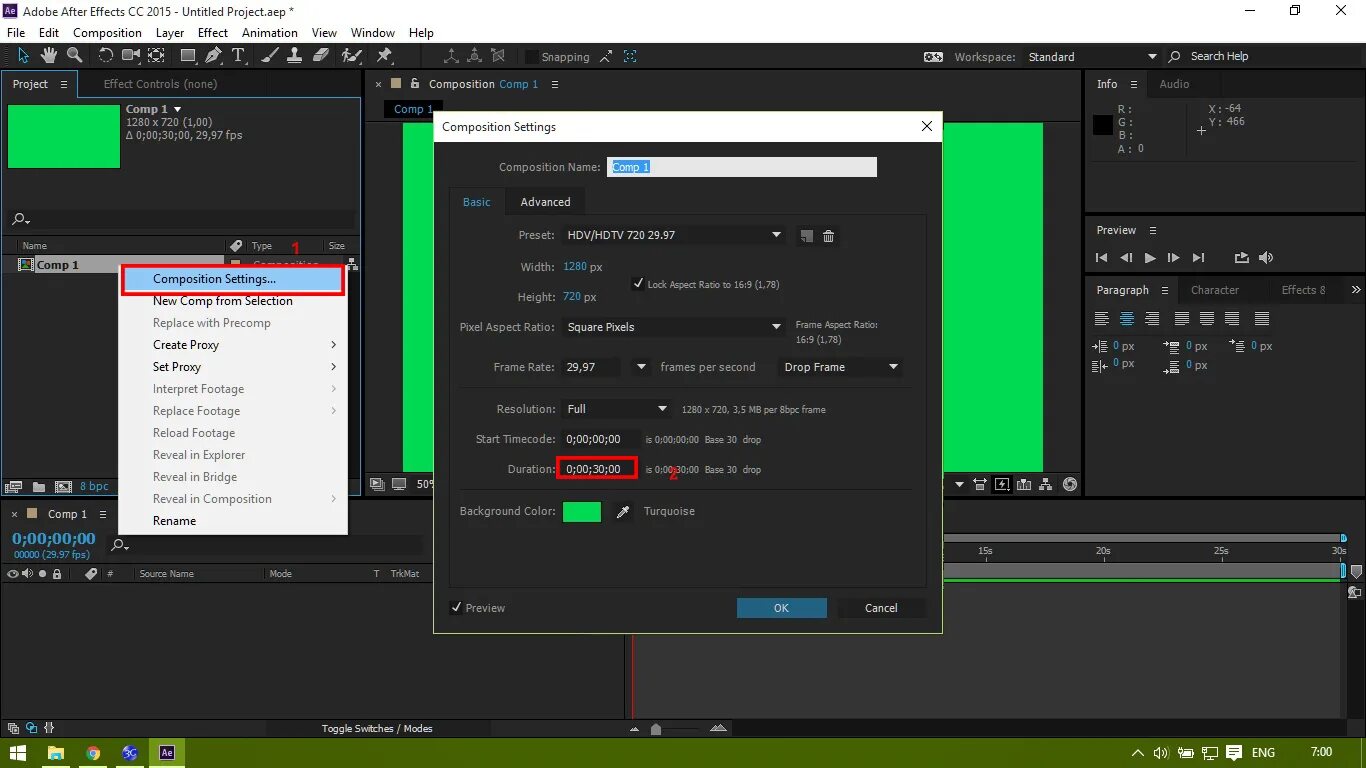Choose Rename from context menu

(233, 521)
